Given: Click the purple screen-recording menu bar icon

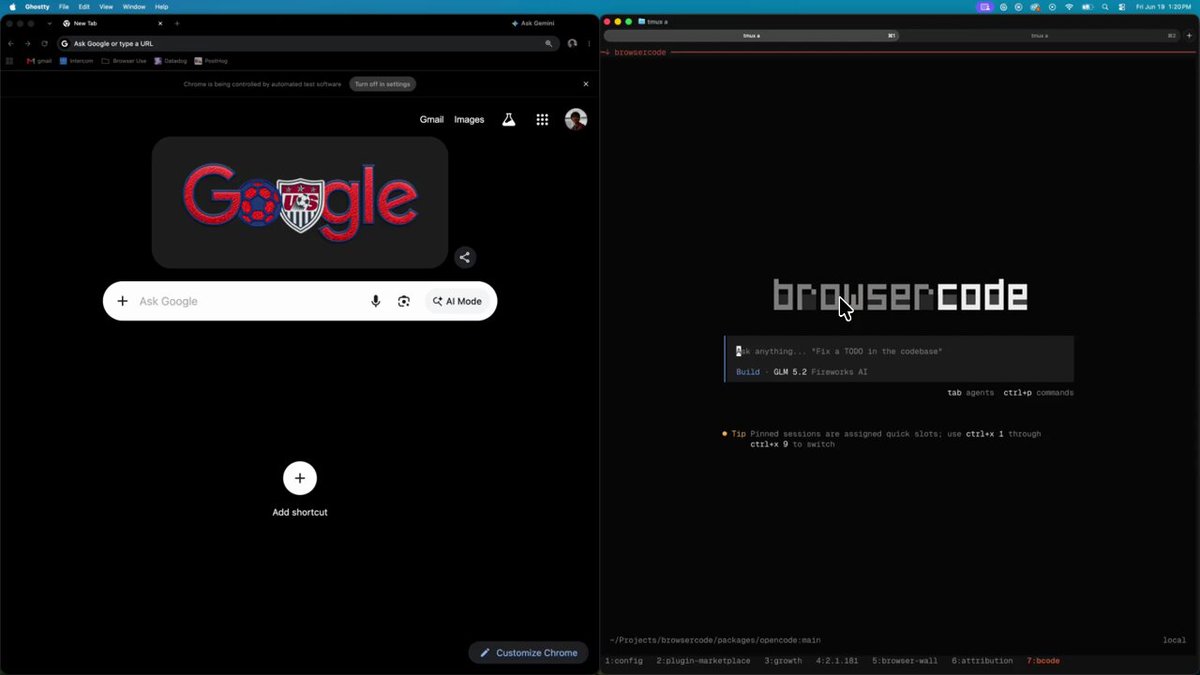Looking at the screenshot, I should (x=985, y=7).
